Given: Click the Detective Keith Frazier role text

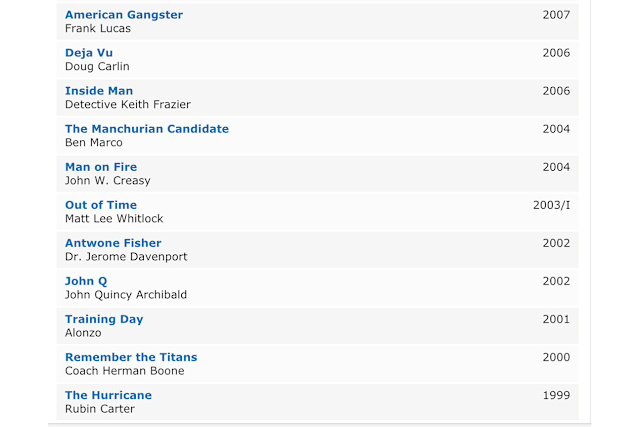Looking at the screenshot, I should pos(128,105).
